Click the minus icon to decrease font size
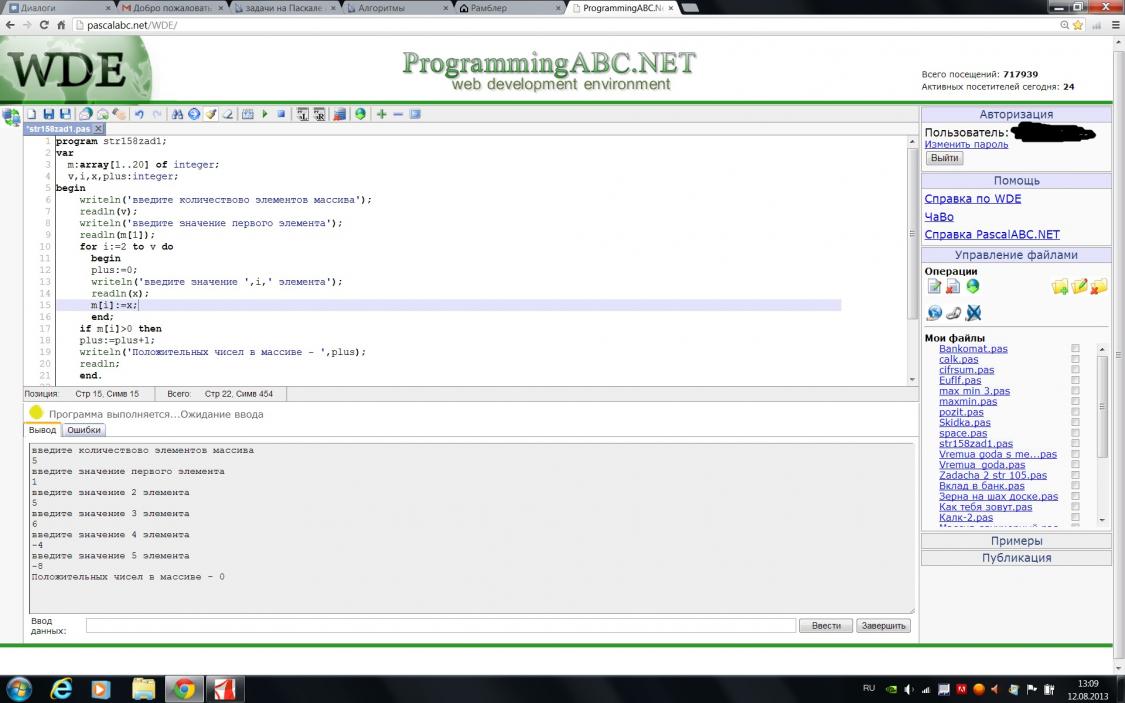Image resolution: width=1125 pixels, height=703 pixels. [x=398, y=114]
